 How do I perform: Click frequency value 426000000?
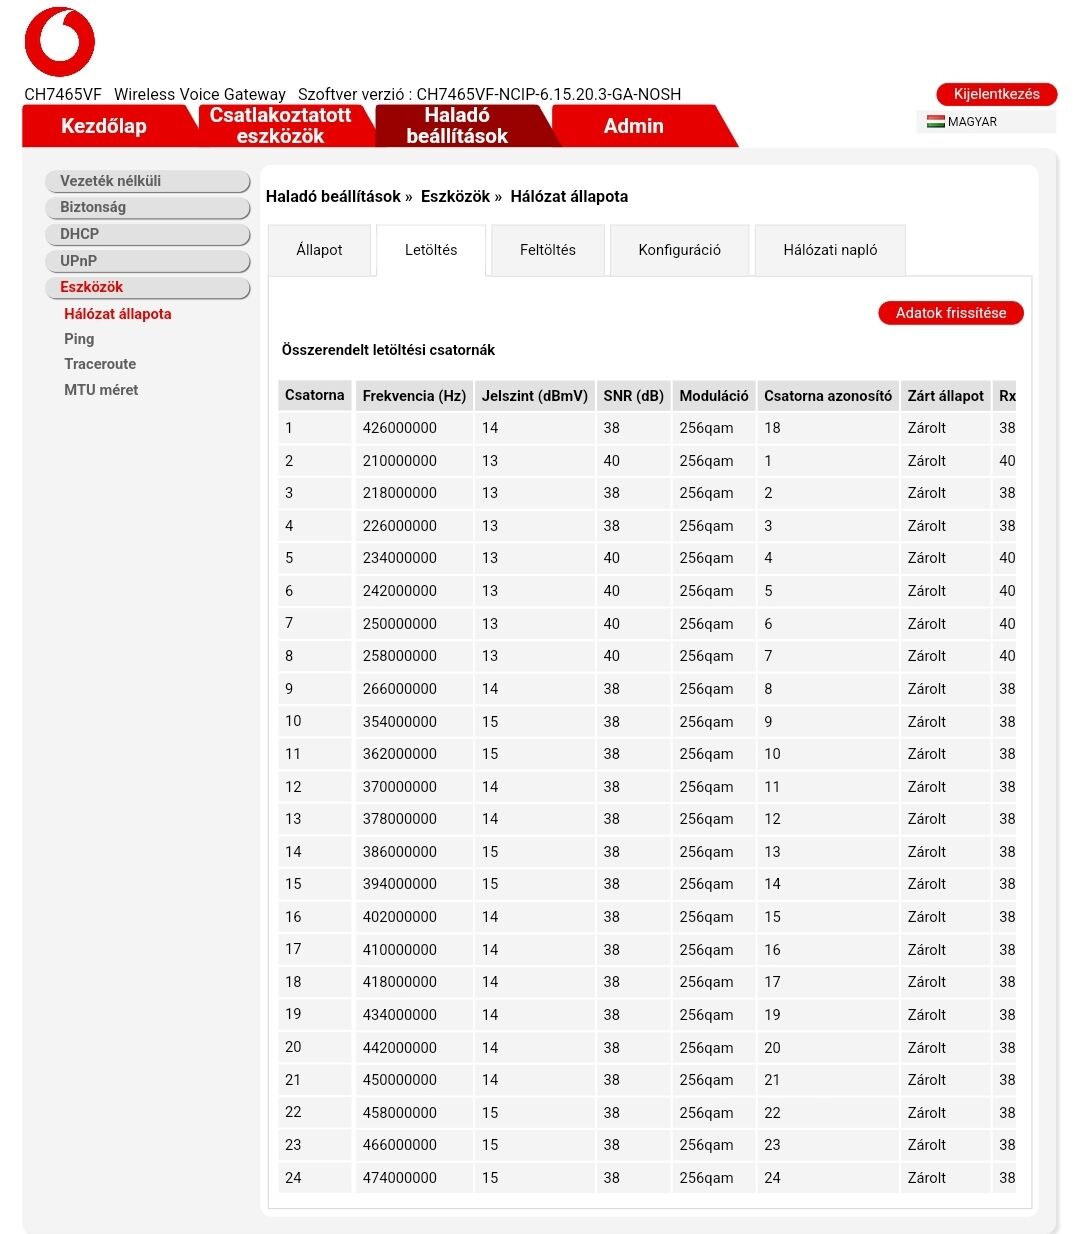(400, 428)
